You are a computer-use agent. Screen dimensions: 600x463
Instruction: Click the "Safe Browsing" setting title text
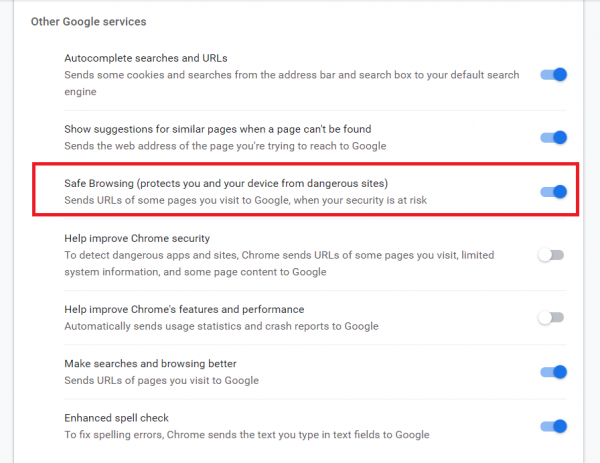(x=225, y=183)
